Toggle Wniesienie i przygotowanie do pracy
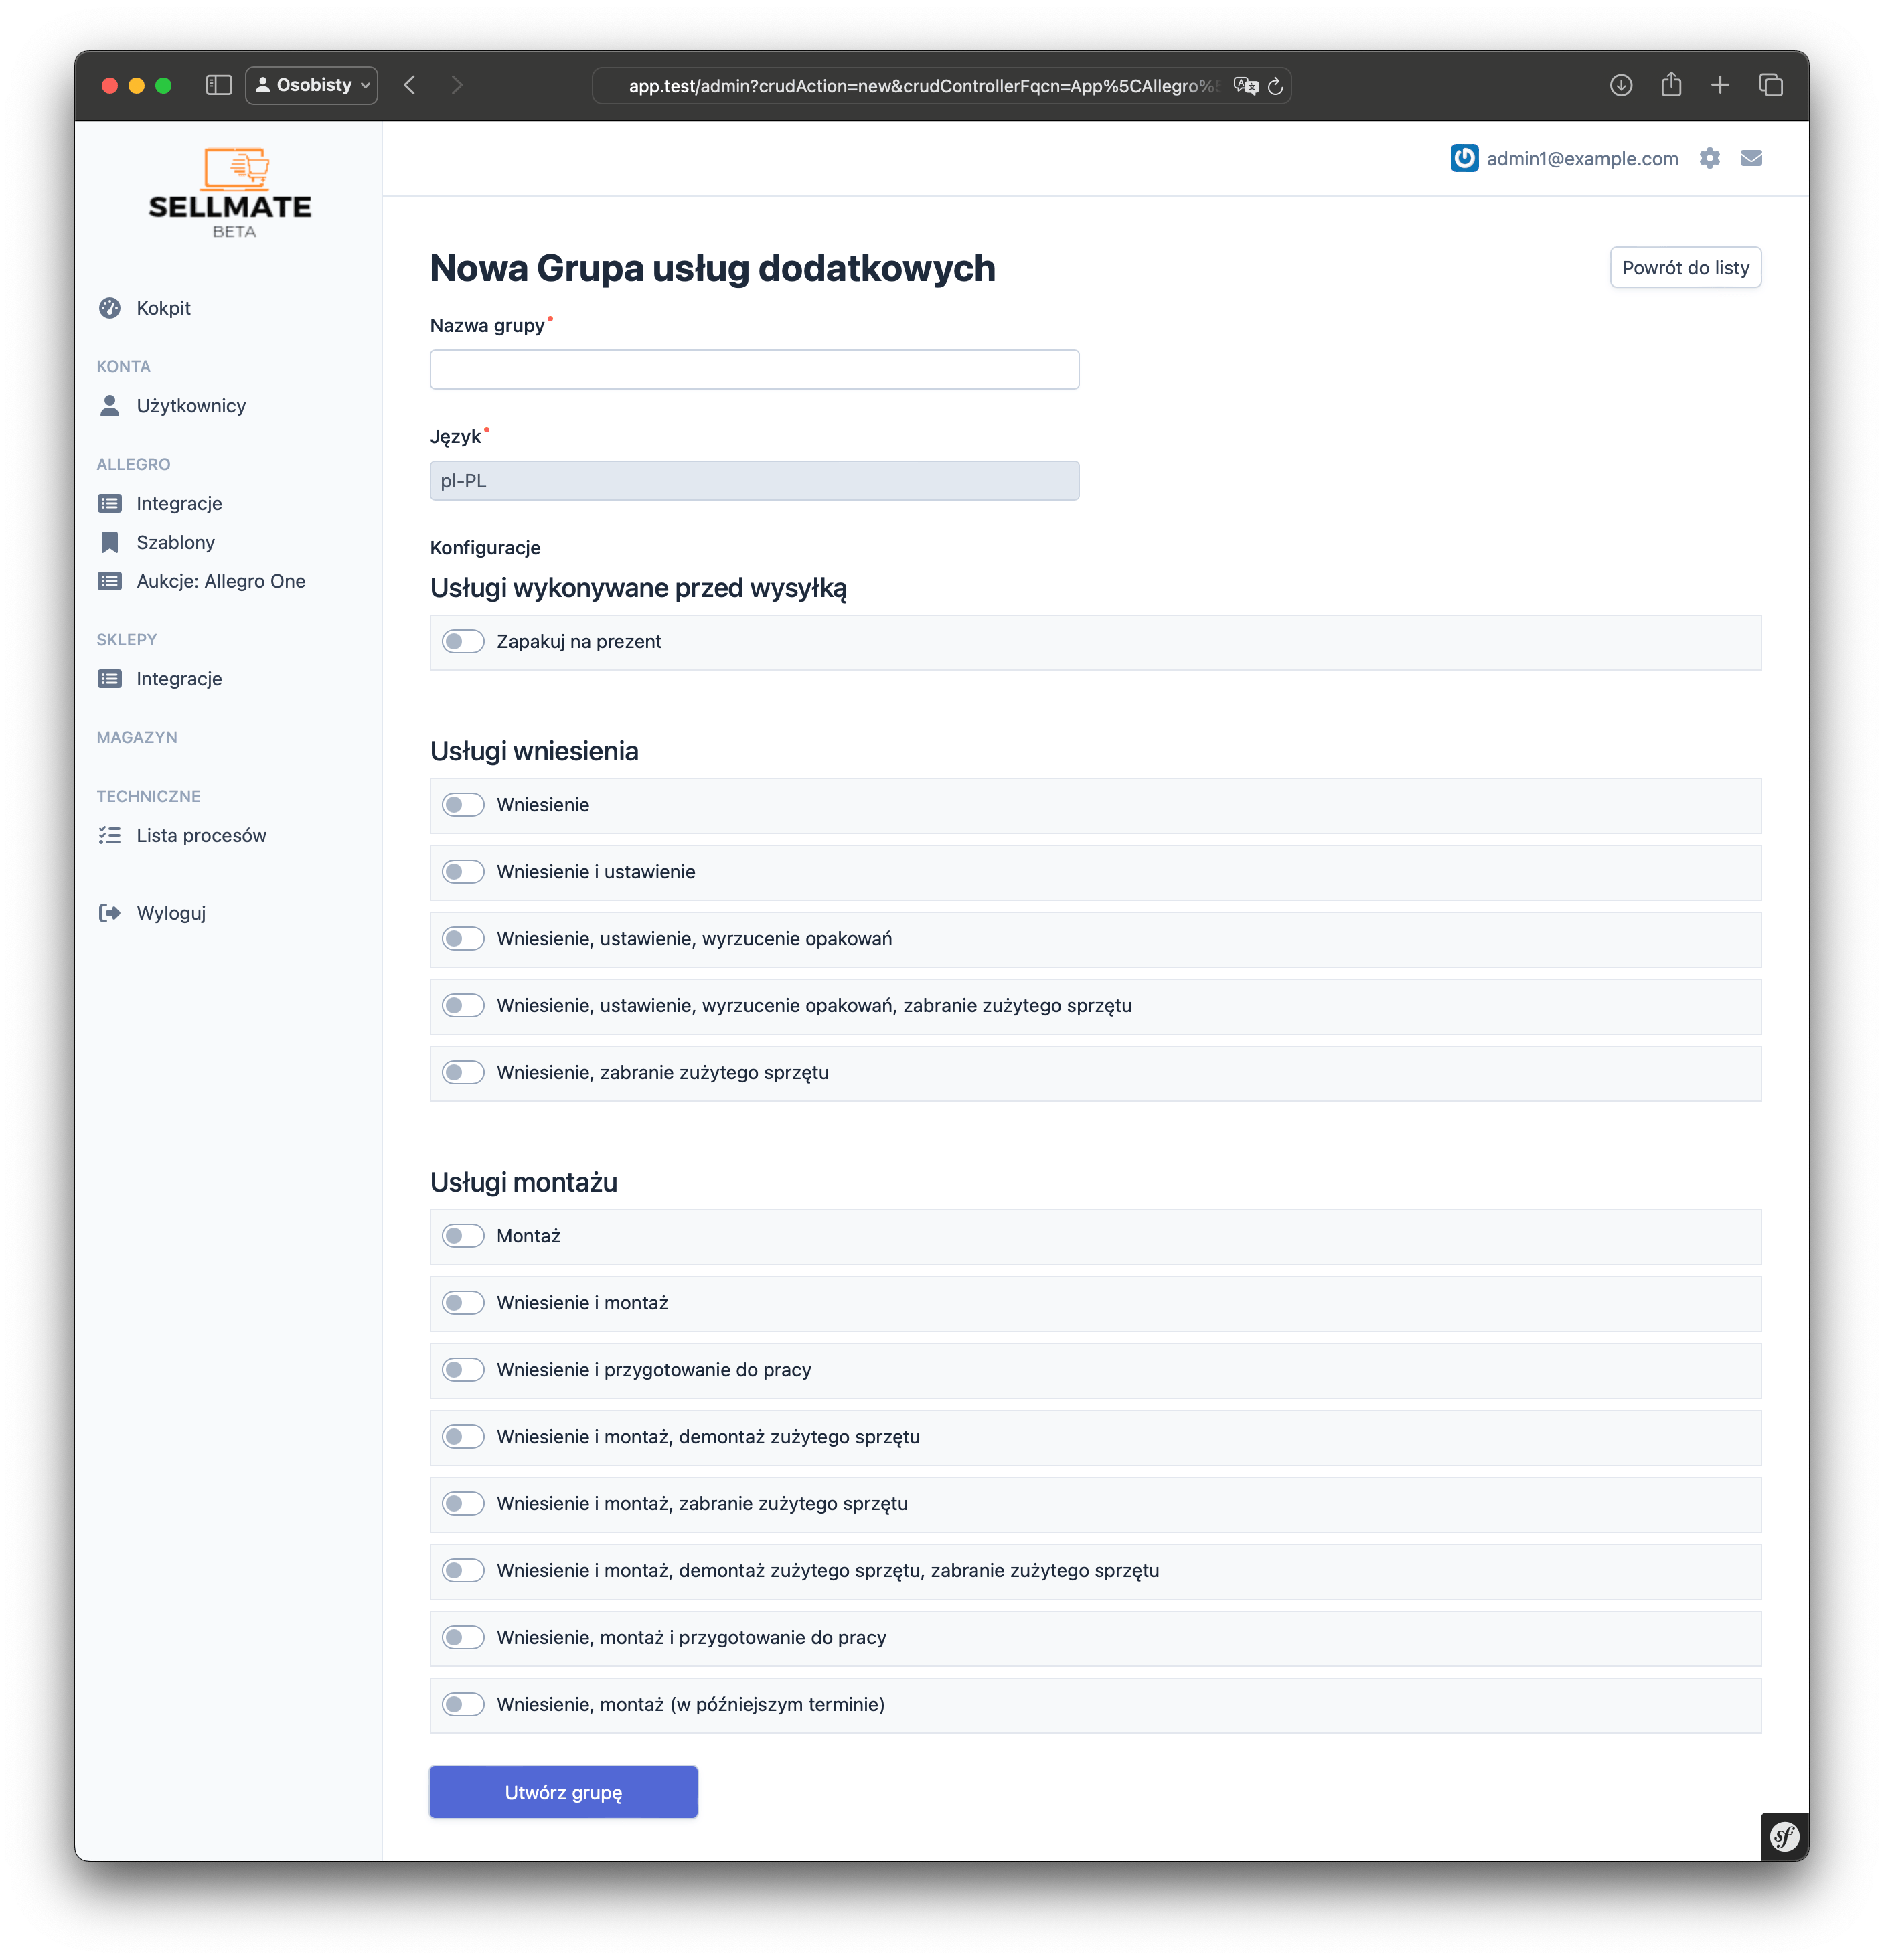This screenshot has height=1960, width=1884. [x=463, y=1370]
